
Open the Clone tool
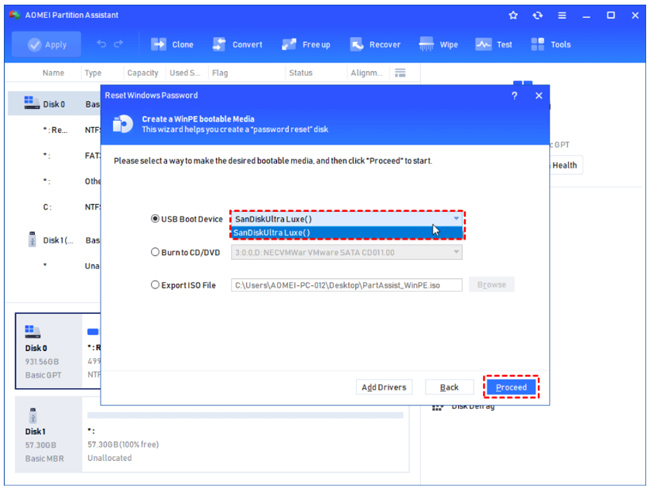click(172, 44)
